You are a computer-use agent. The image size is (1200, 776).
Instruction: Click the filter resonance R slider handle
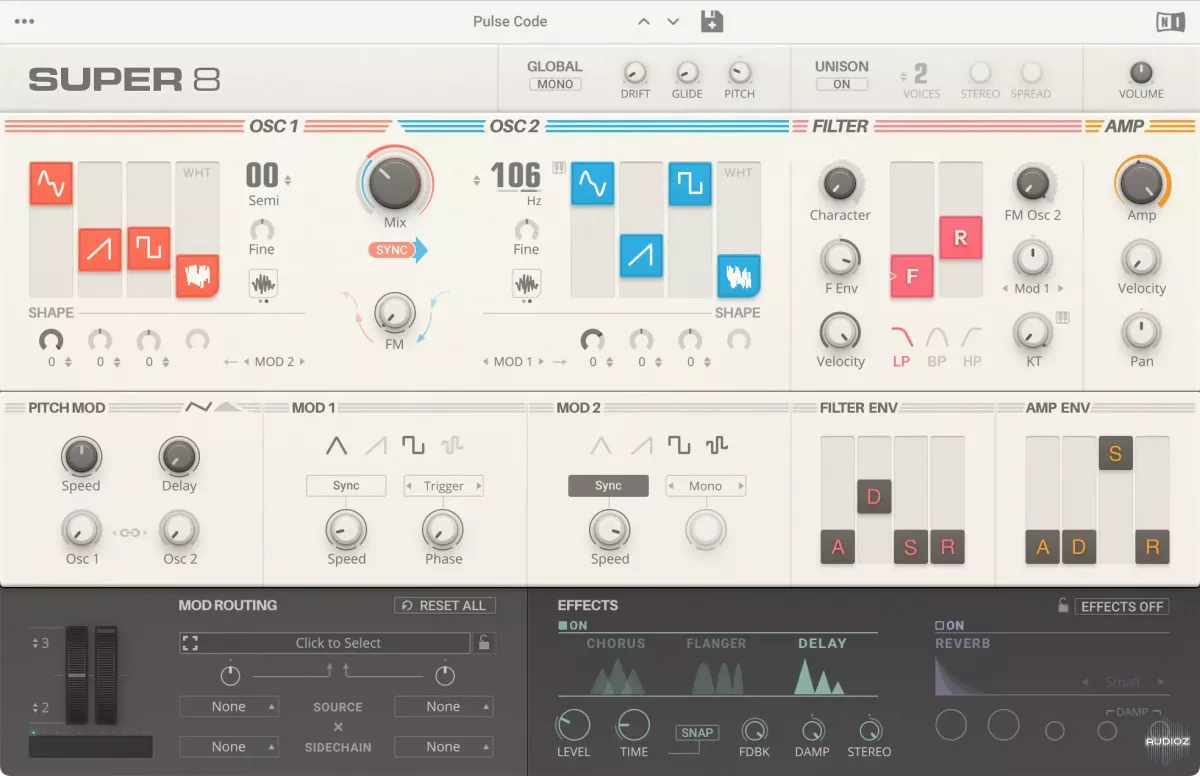coord(961,238)
